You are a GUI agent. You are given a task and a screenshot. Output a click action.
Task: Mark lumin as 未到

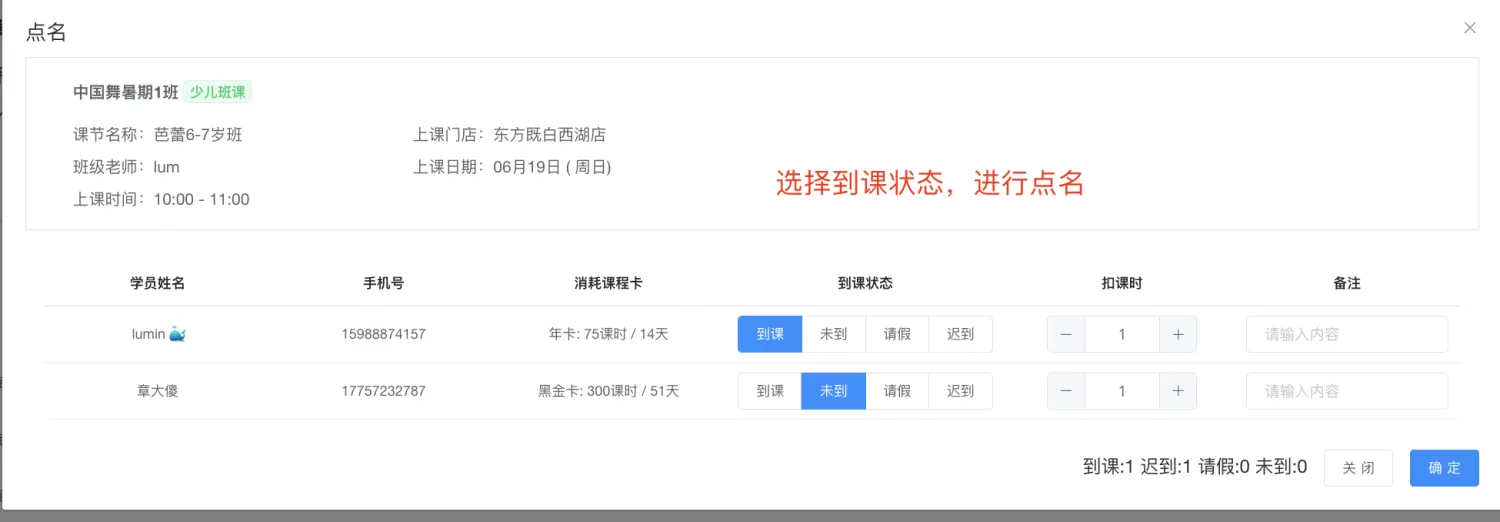tap(833, 335)
